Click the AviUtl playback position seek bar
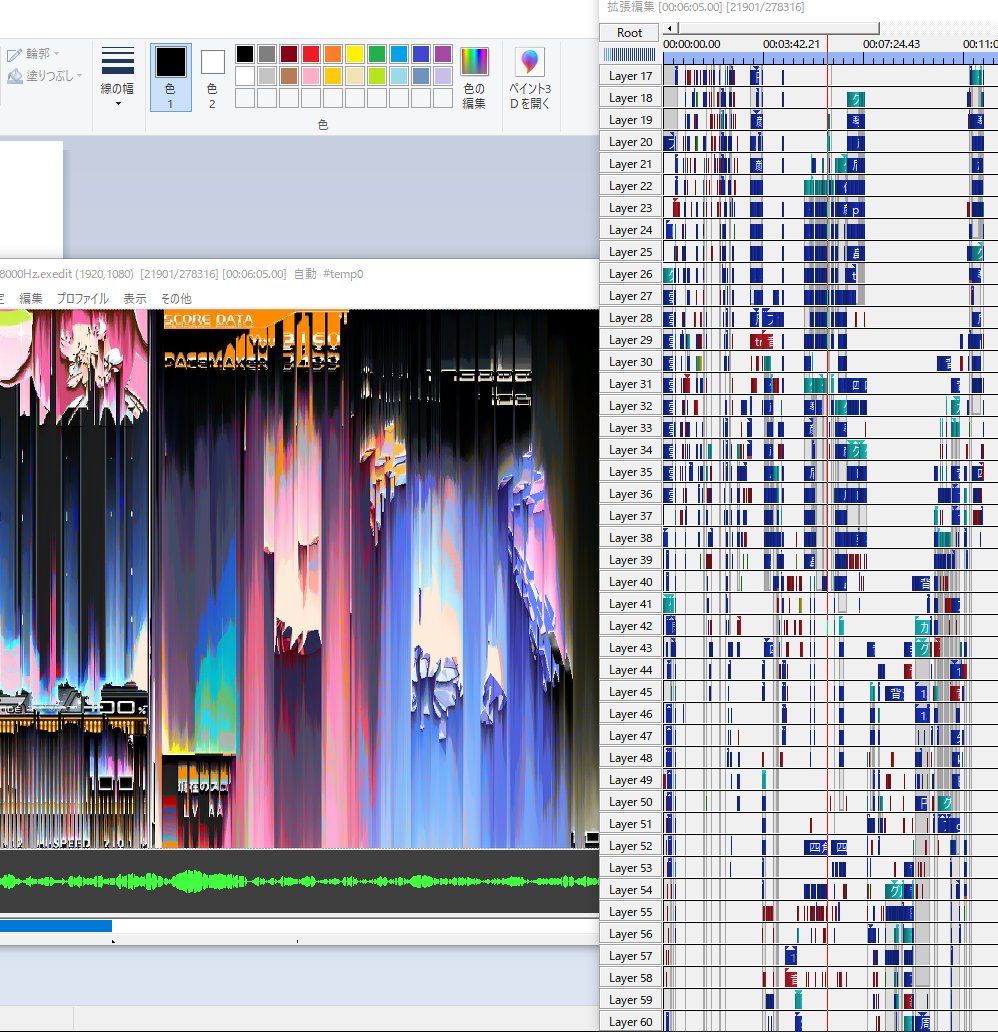 (x=299, y=926)
